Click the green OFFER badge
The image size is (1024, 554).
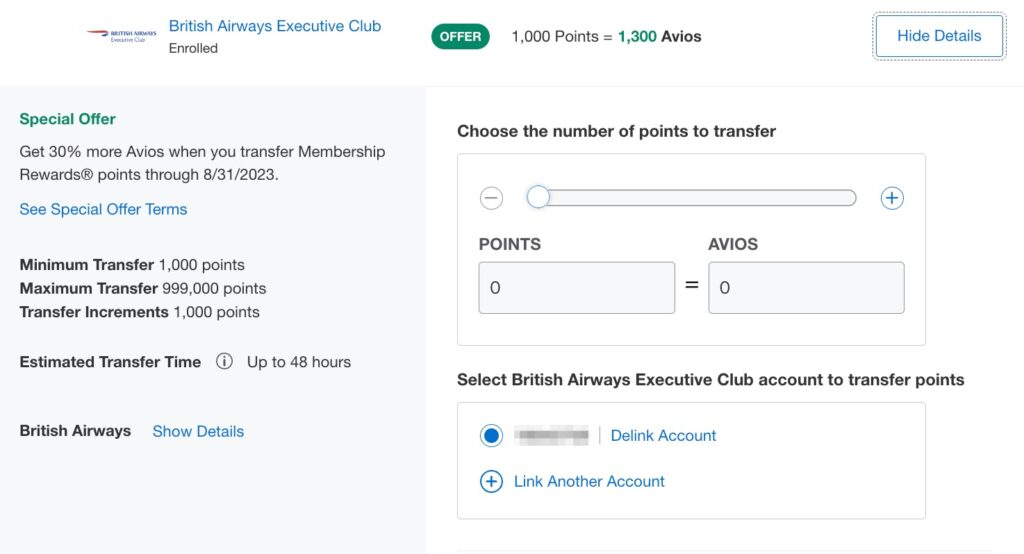[x=460, y=37]
